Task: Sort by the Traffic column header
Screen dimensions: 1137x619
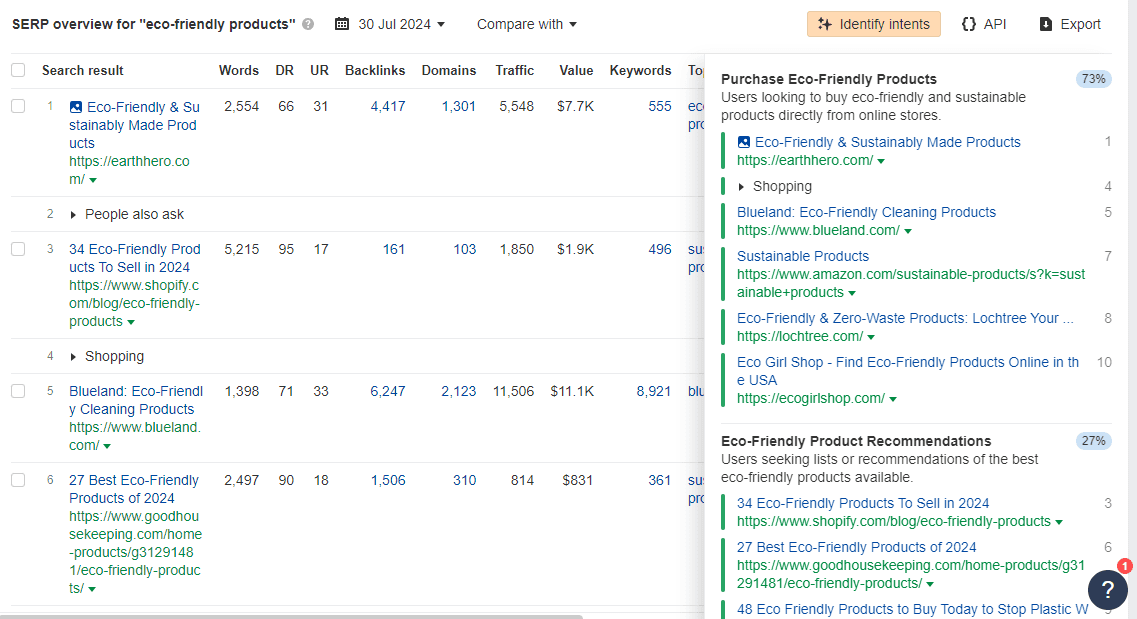Action: point(515,70)
